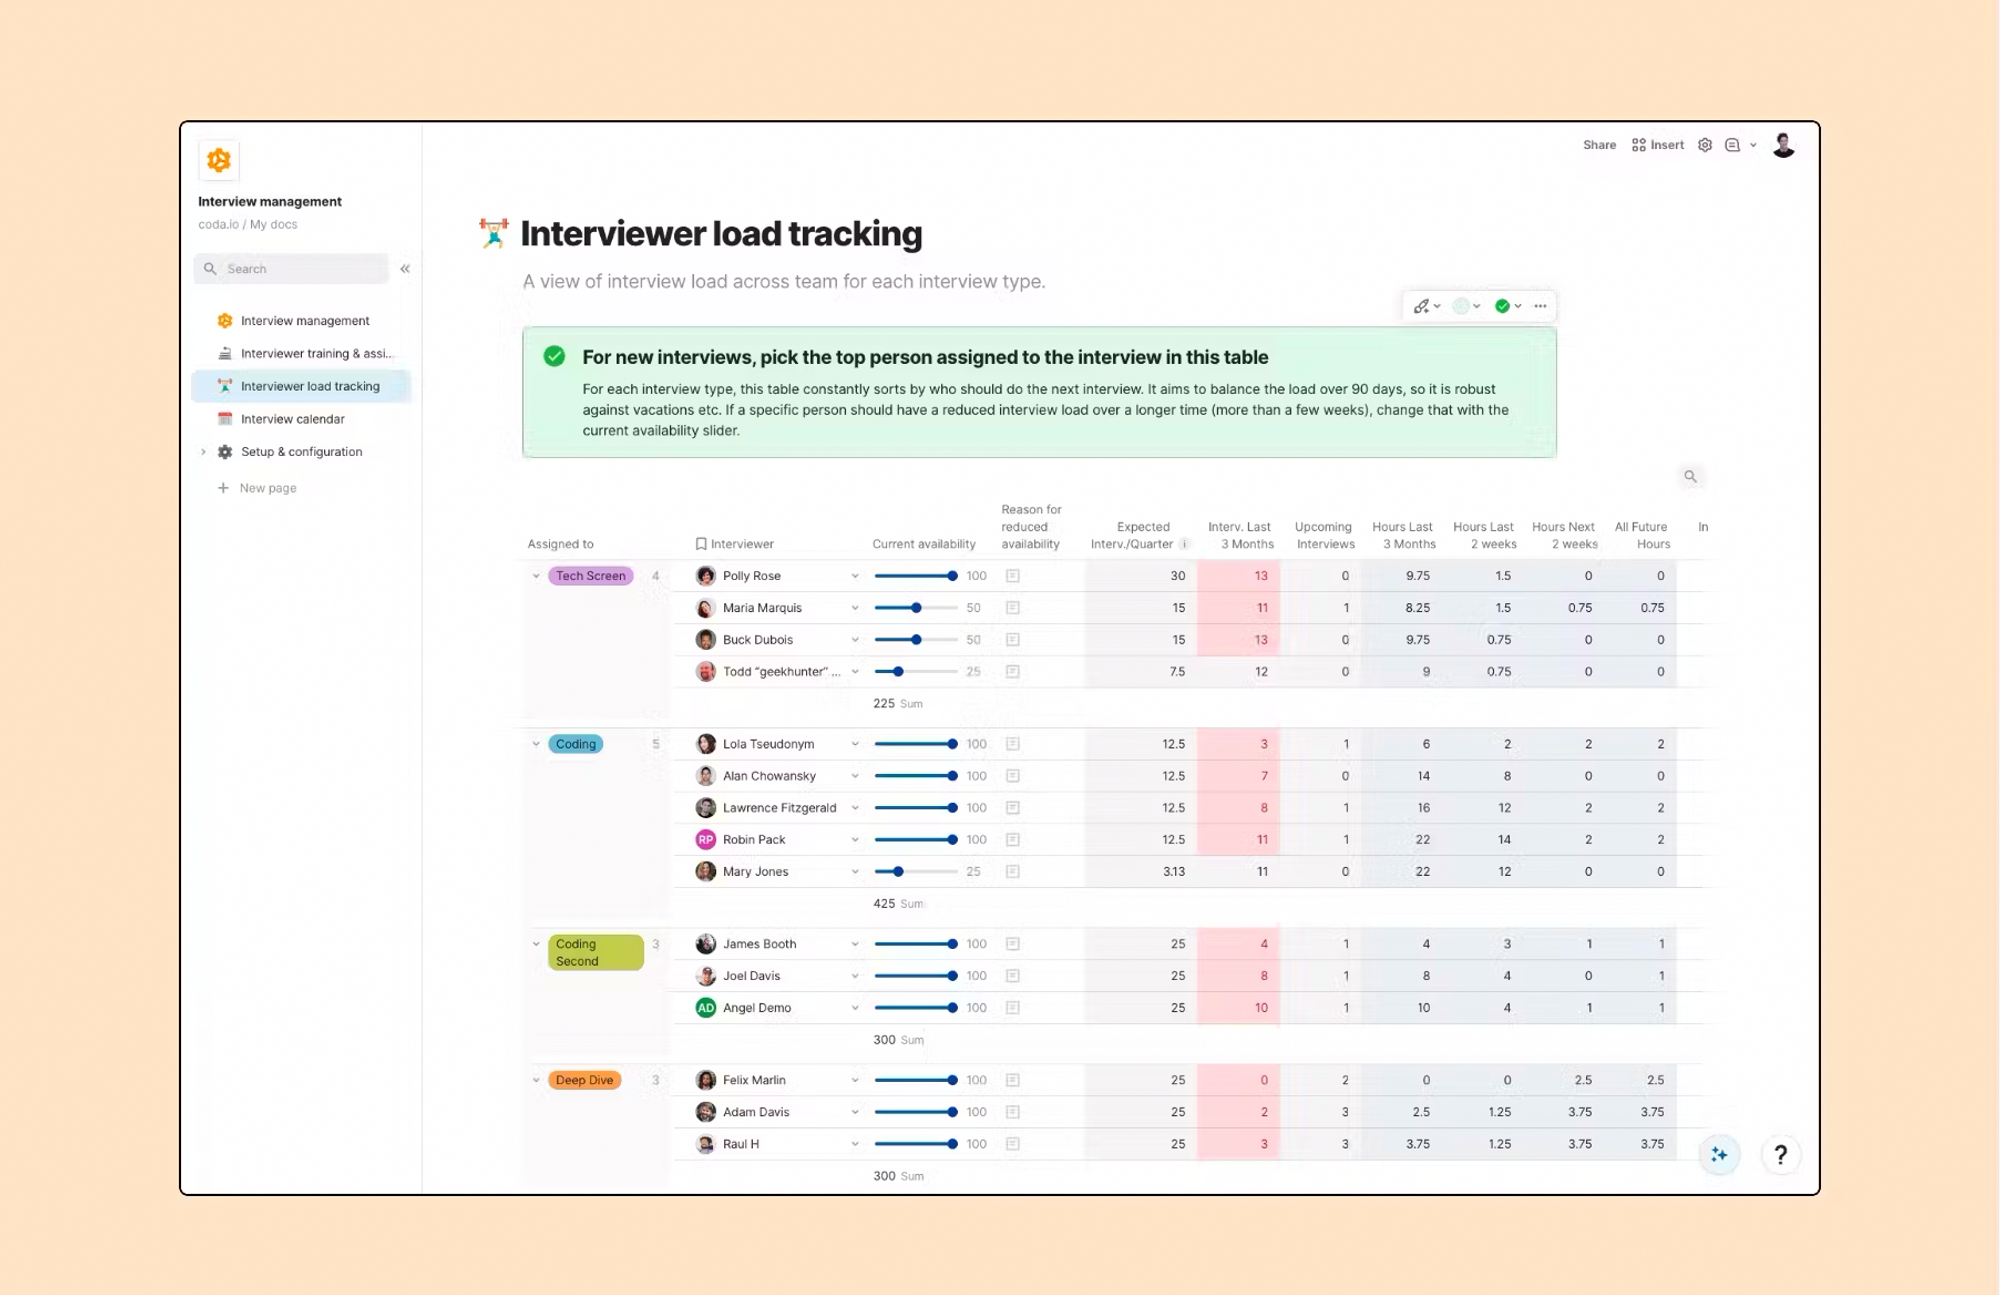
Task: Open the help question mark button
Action: pyautogui.click(x=1780, y=1154)
